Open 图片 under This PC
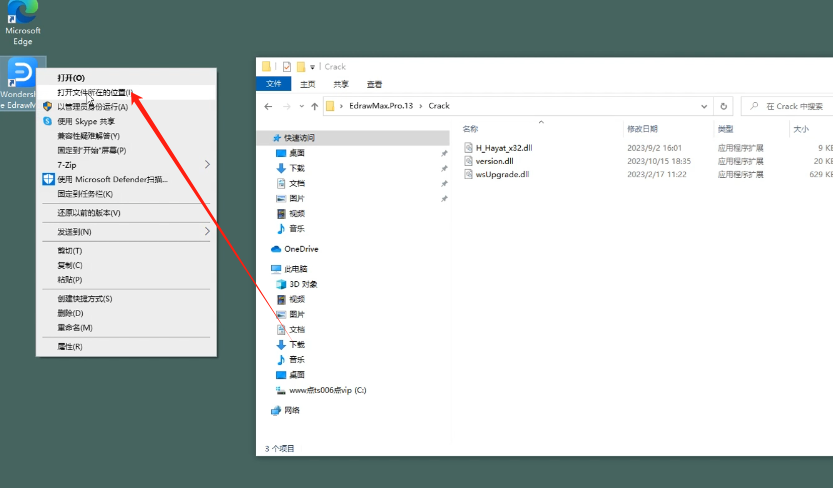This screenshot has width=833, height=488. pyautogui.click(x=296, y=314)
